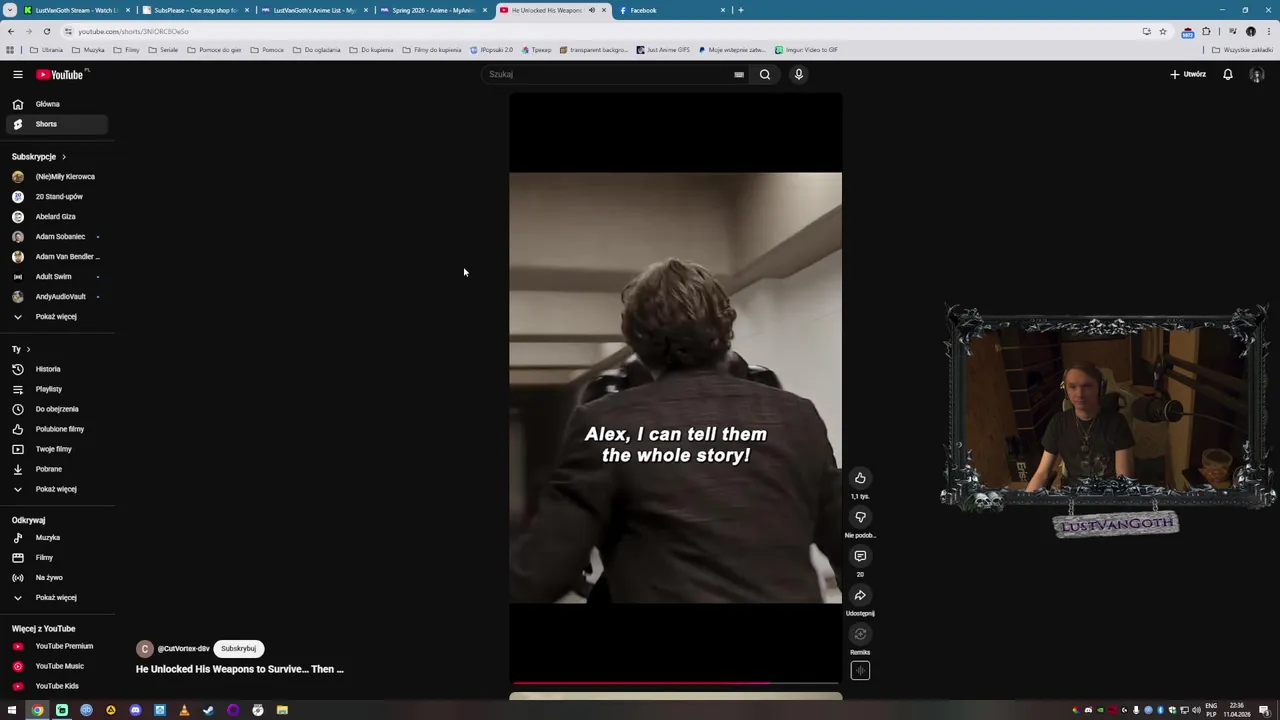
Task: Expand Pokaż więcej under the Ty section
Action: click(x=58, y=489)
